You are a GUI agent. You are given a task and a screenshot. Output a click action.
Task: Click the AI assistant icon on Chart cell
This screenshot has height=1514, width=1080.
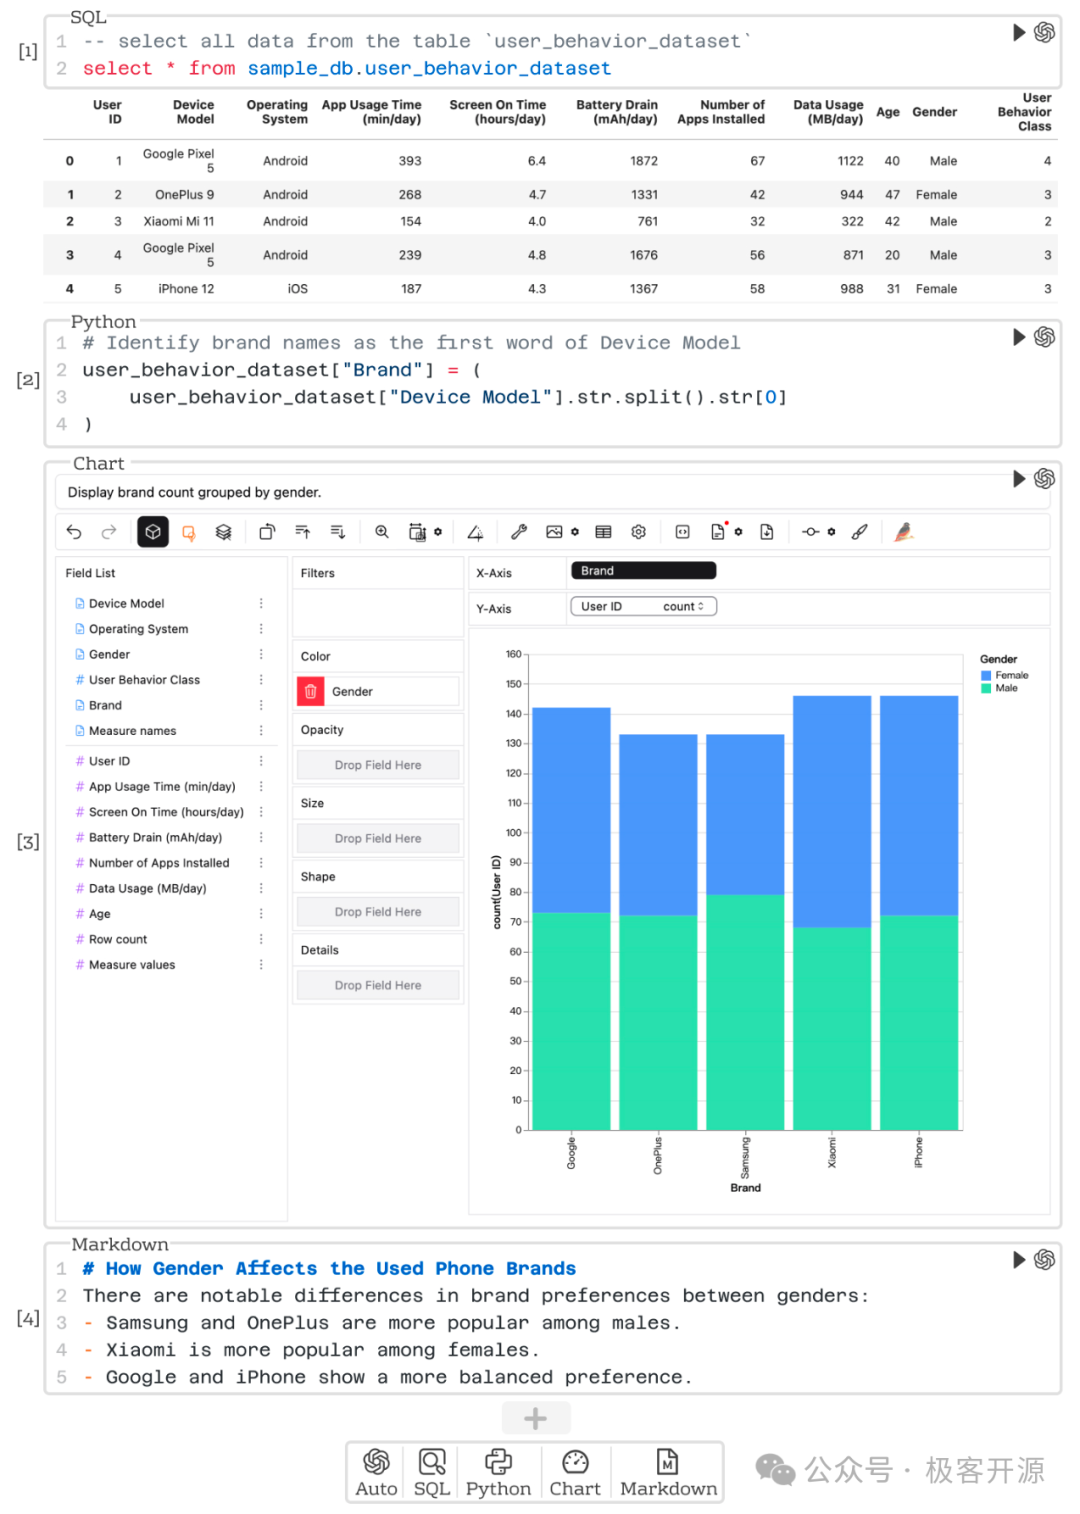click(1045, 479)
